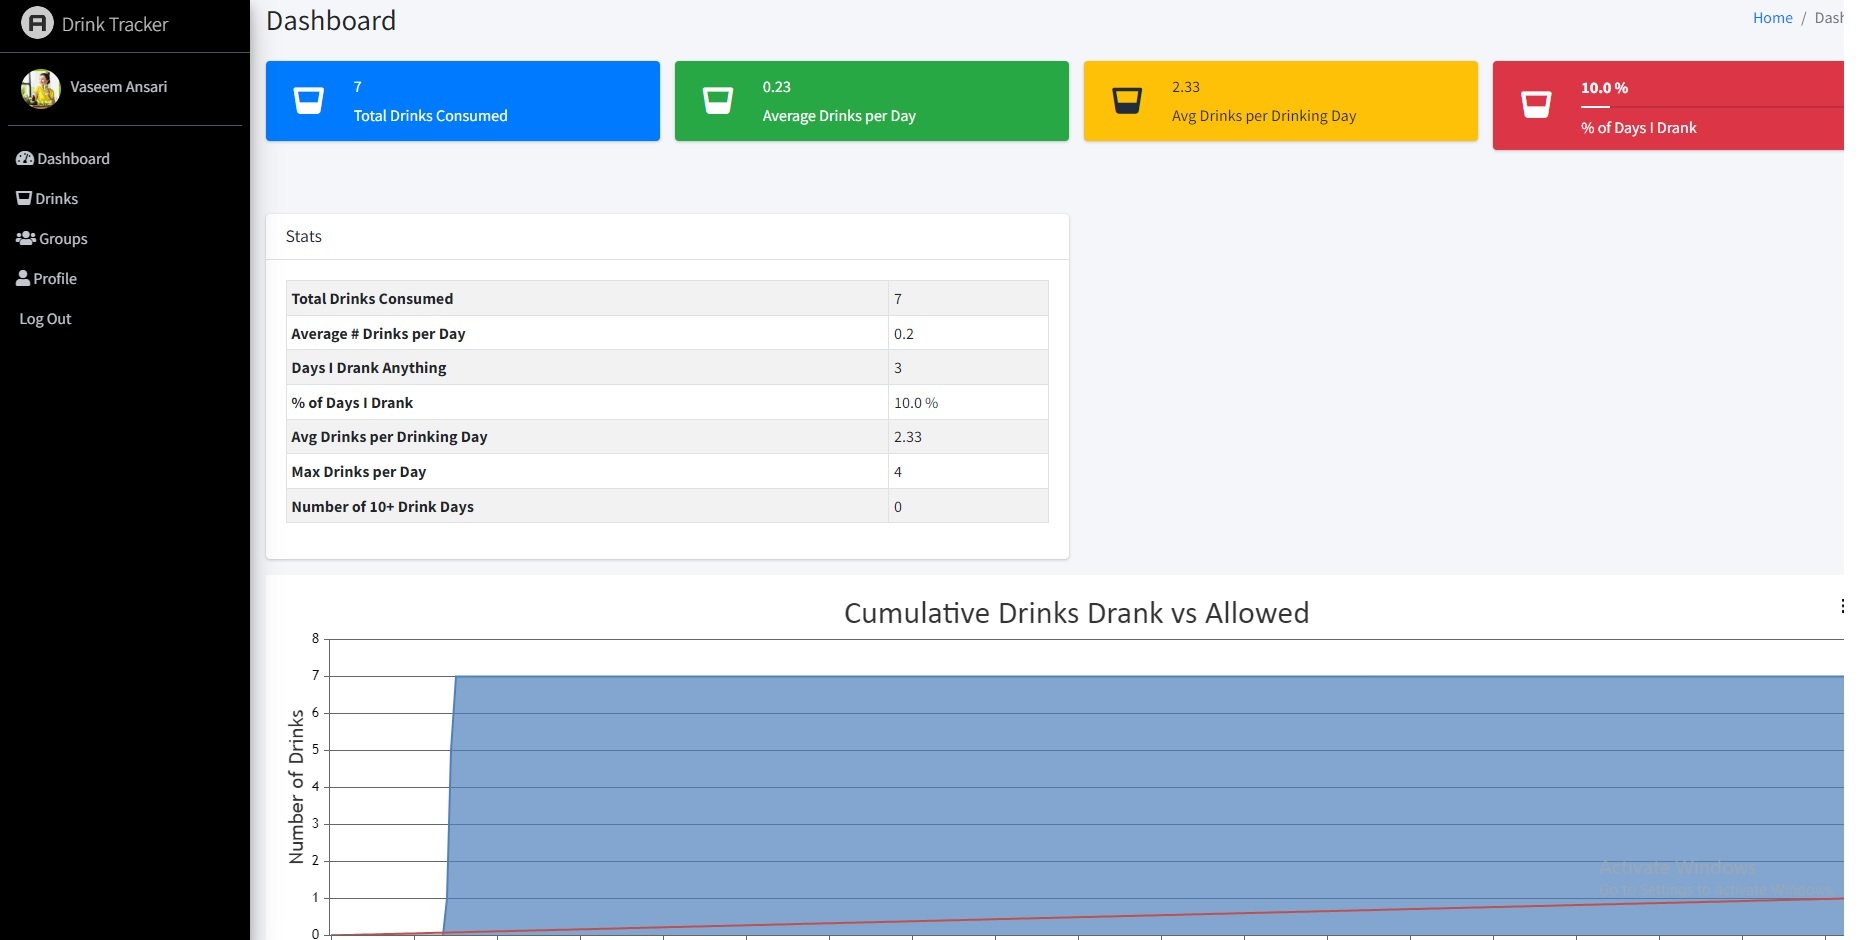1858x940 pixels.
Task: Open the Drinks menu item
Action: pyautogui.click(x=57, y=199)
